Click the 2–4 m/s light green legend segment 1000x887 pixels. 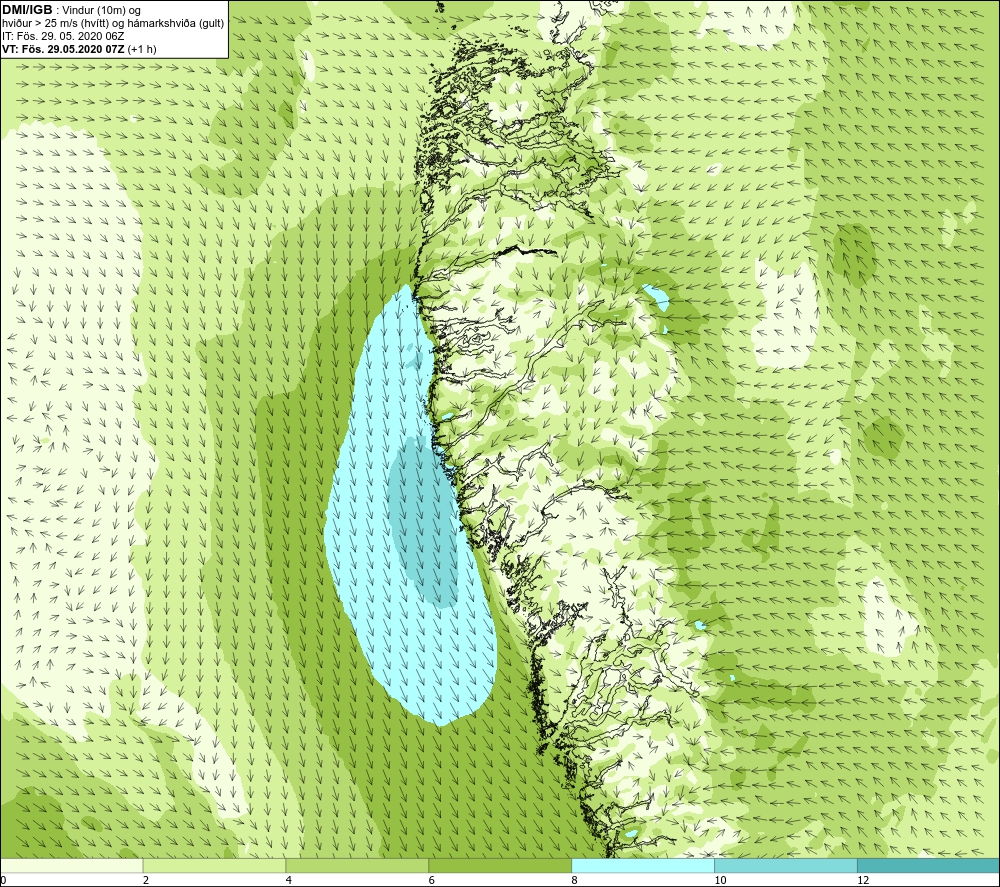click(214, 865)
